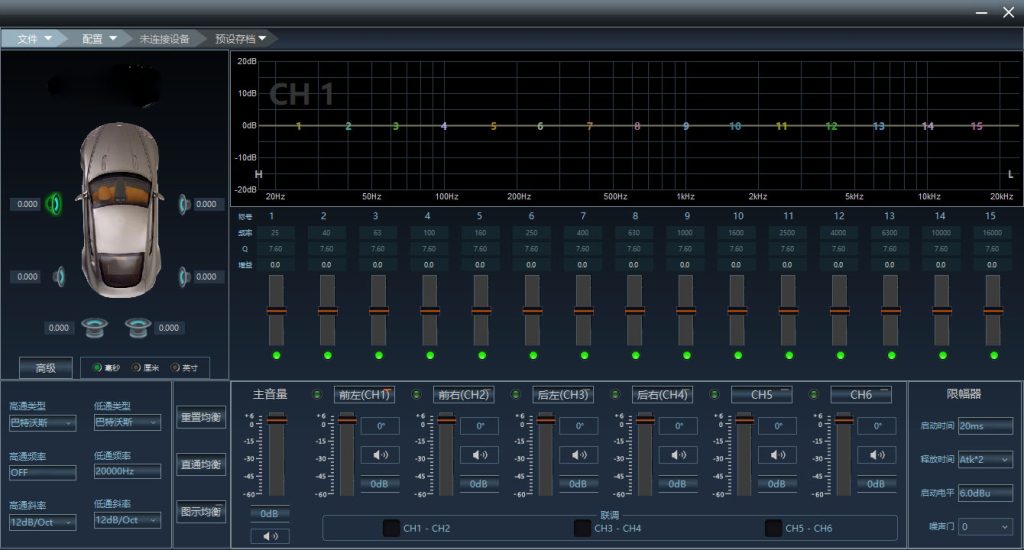Click the 重置均衡 (Reset EQ) button
The height and width of the screenshot is (550, 1024).
(x=201, y=417)
